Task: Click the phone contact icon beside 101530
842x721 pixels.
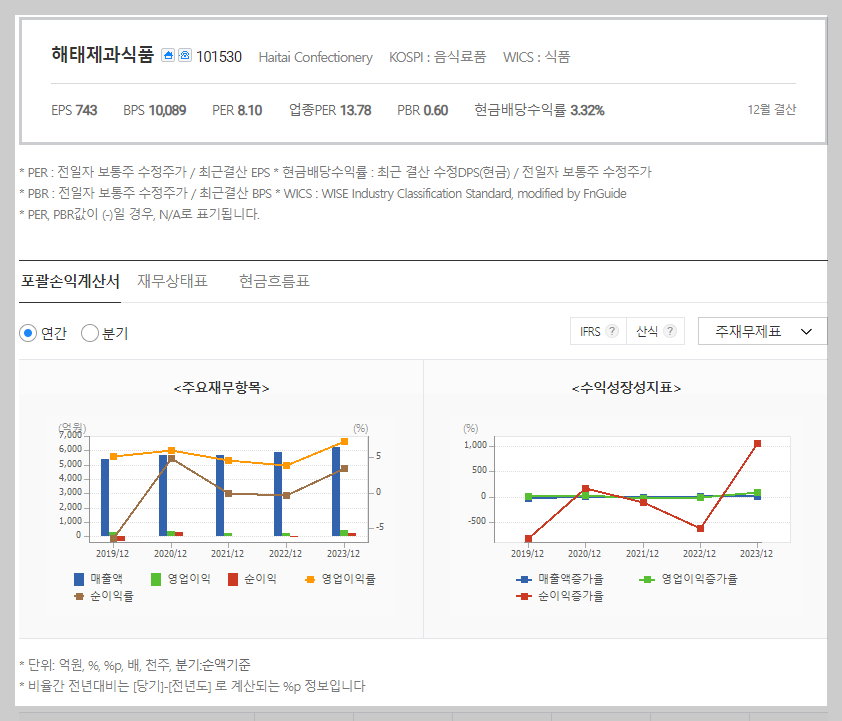Action: (x=185, y=55)
